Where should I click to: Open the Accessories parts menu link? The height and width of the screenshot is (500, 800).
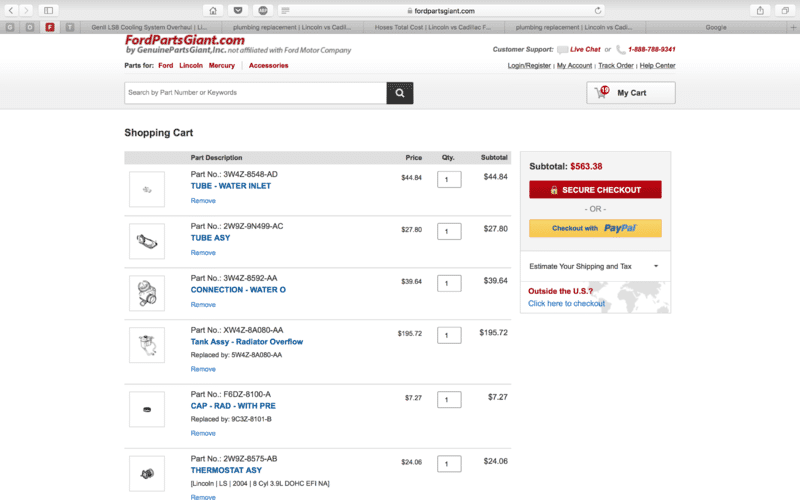click(268, 65)
